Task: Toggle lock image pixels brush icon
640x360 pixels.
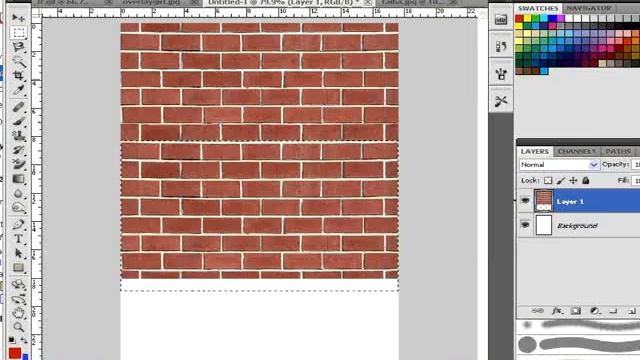Action: (560, 180)
